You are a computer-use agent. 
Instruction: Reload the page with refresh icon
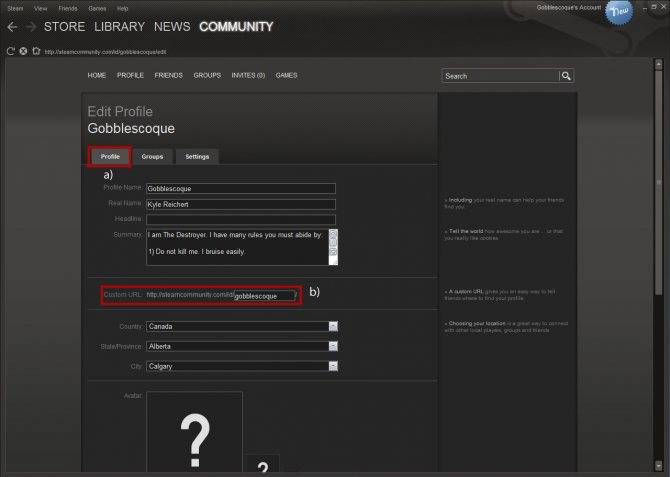pyautogui.click(x=11, y=51)
